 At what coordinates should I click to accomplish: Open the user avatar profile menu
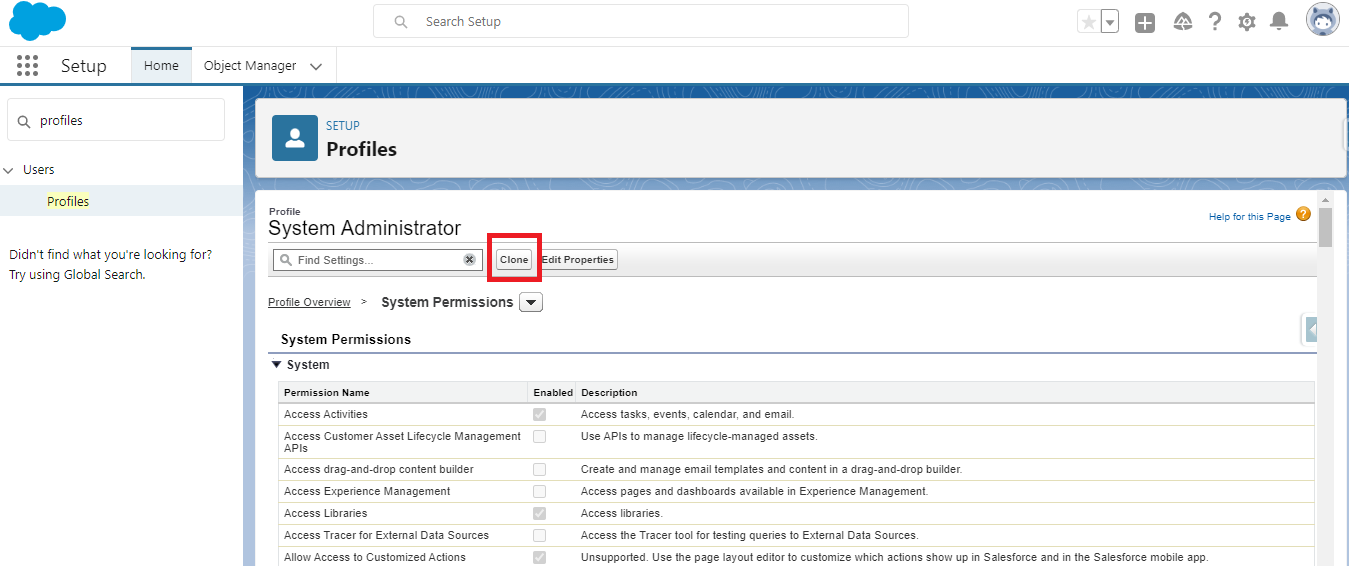click(1322, 20)
